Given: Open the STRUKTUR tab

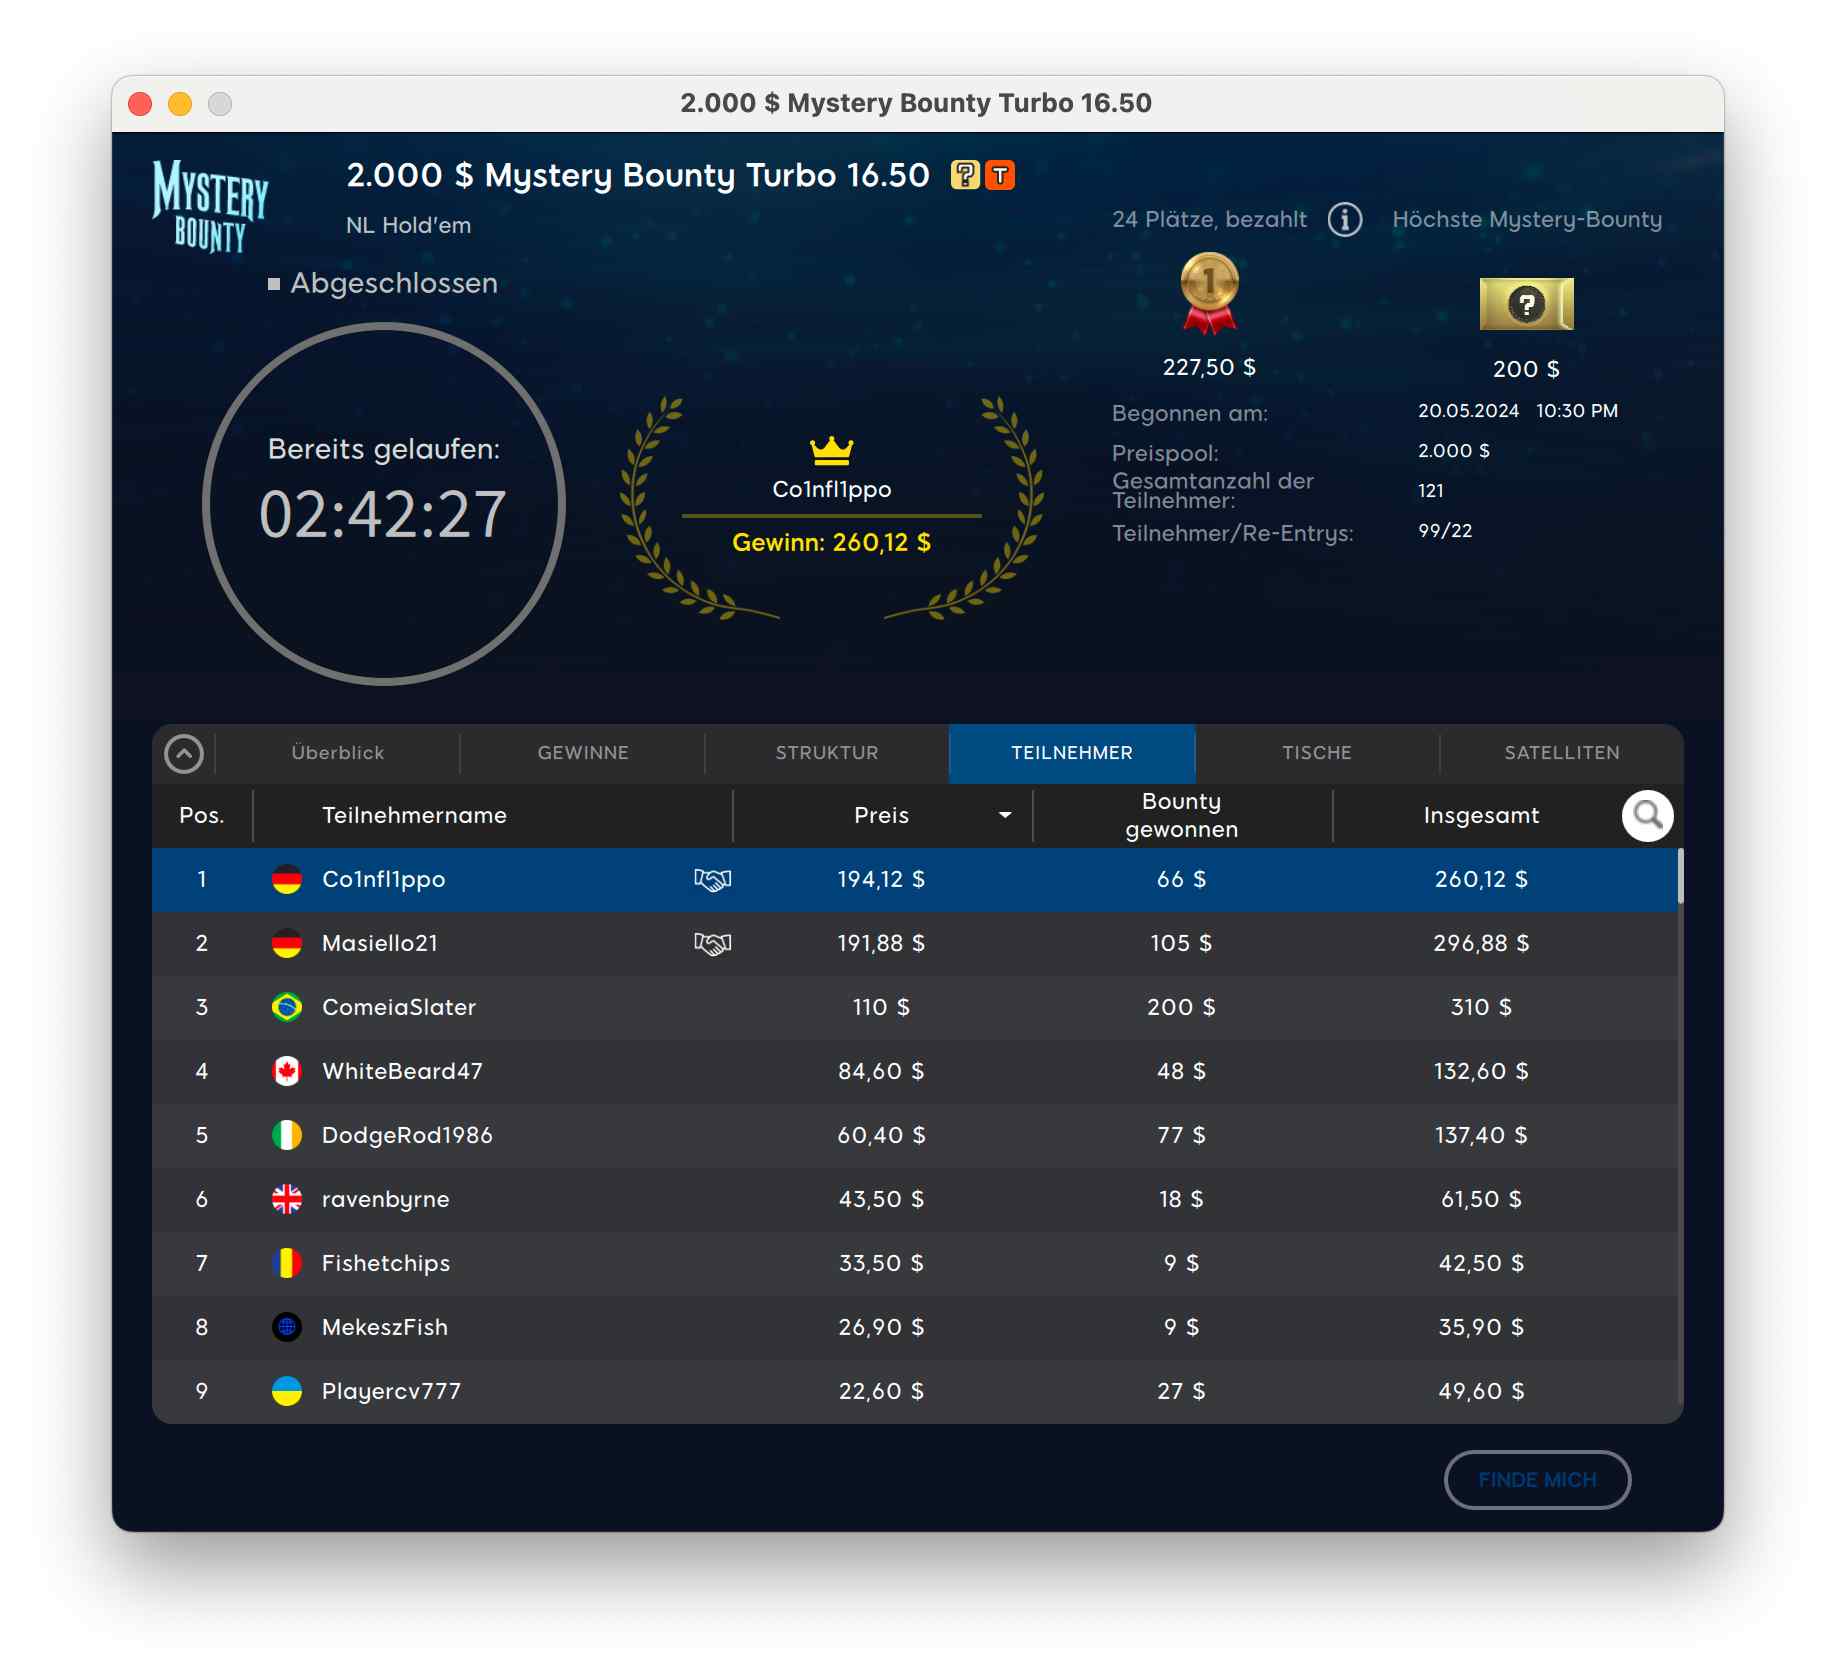Looking at the screenshot, I should point(827,753).
